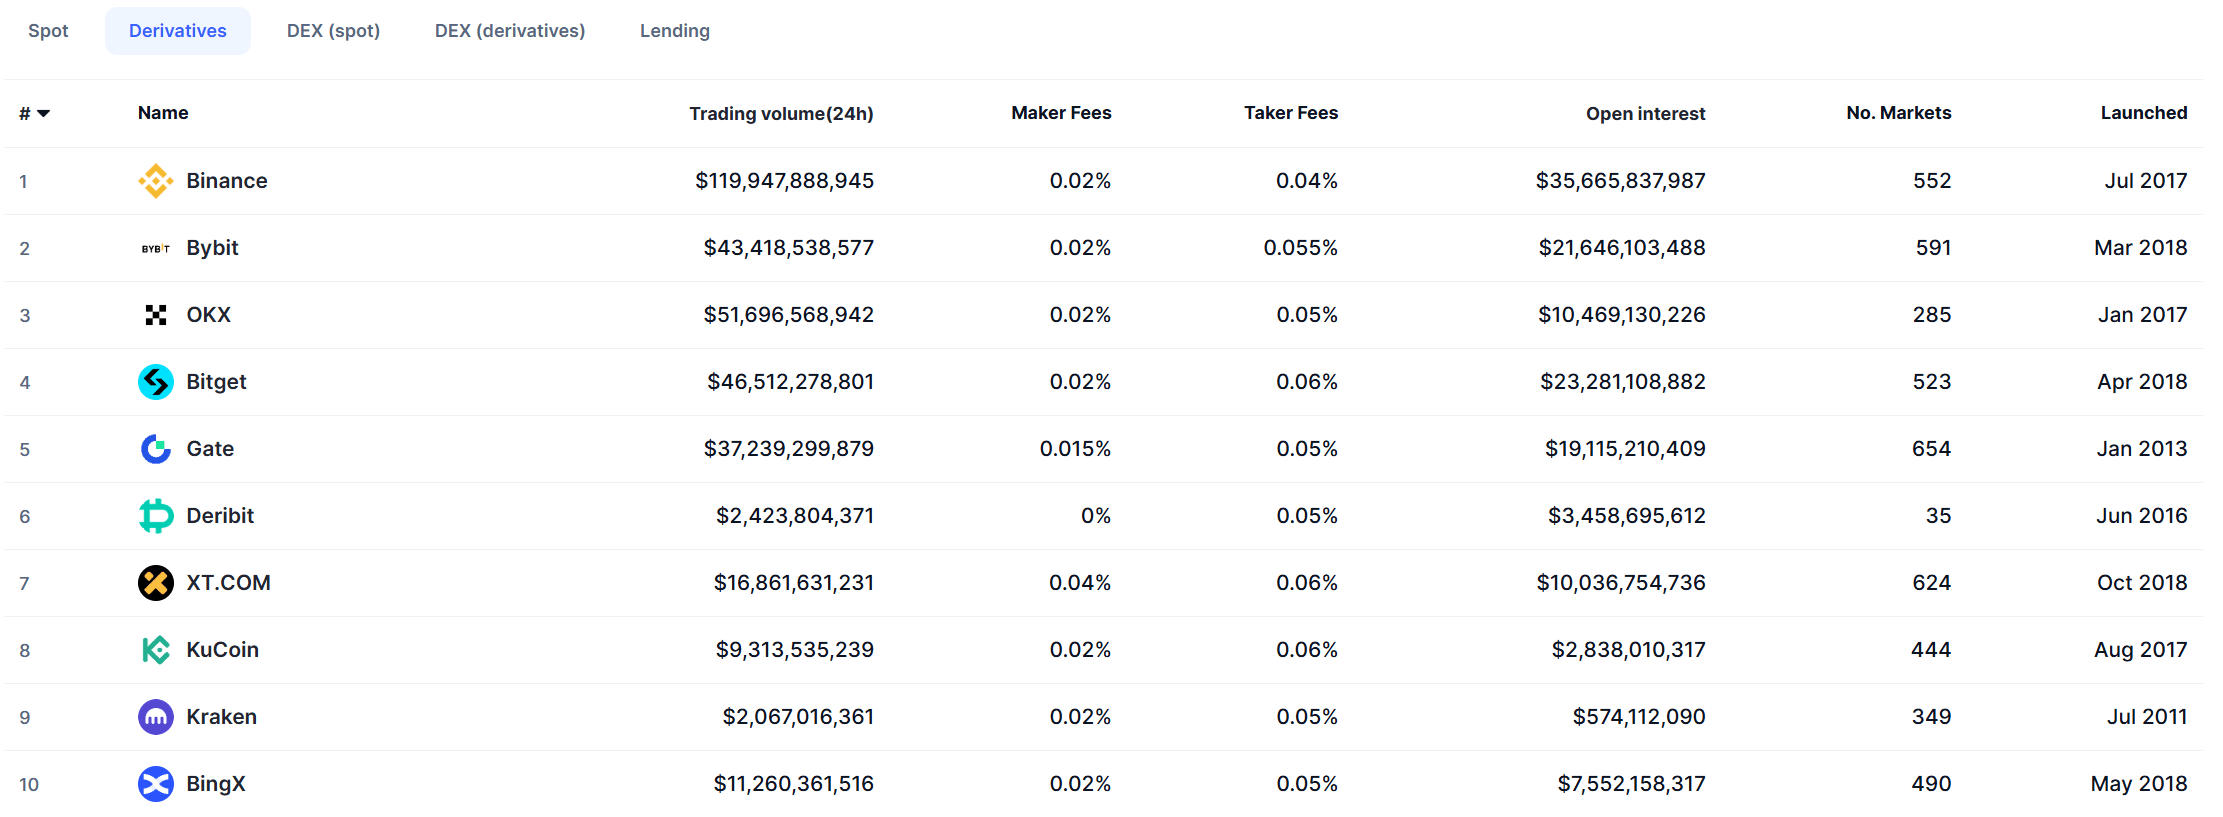Click Kraken volume $2,067,016,361

point(798,717)
